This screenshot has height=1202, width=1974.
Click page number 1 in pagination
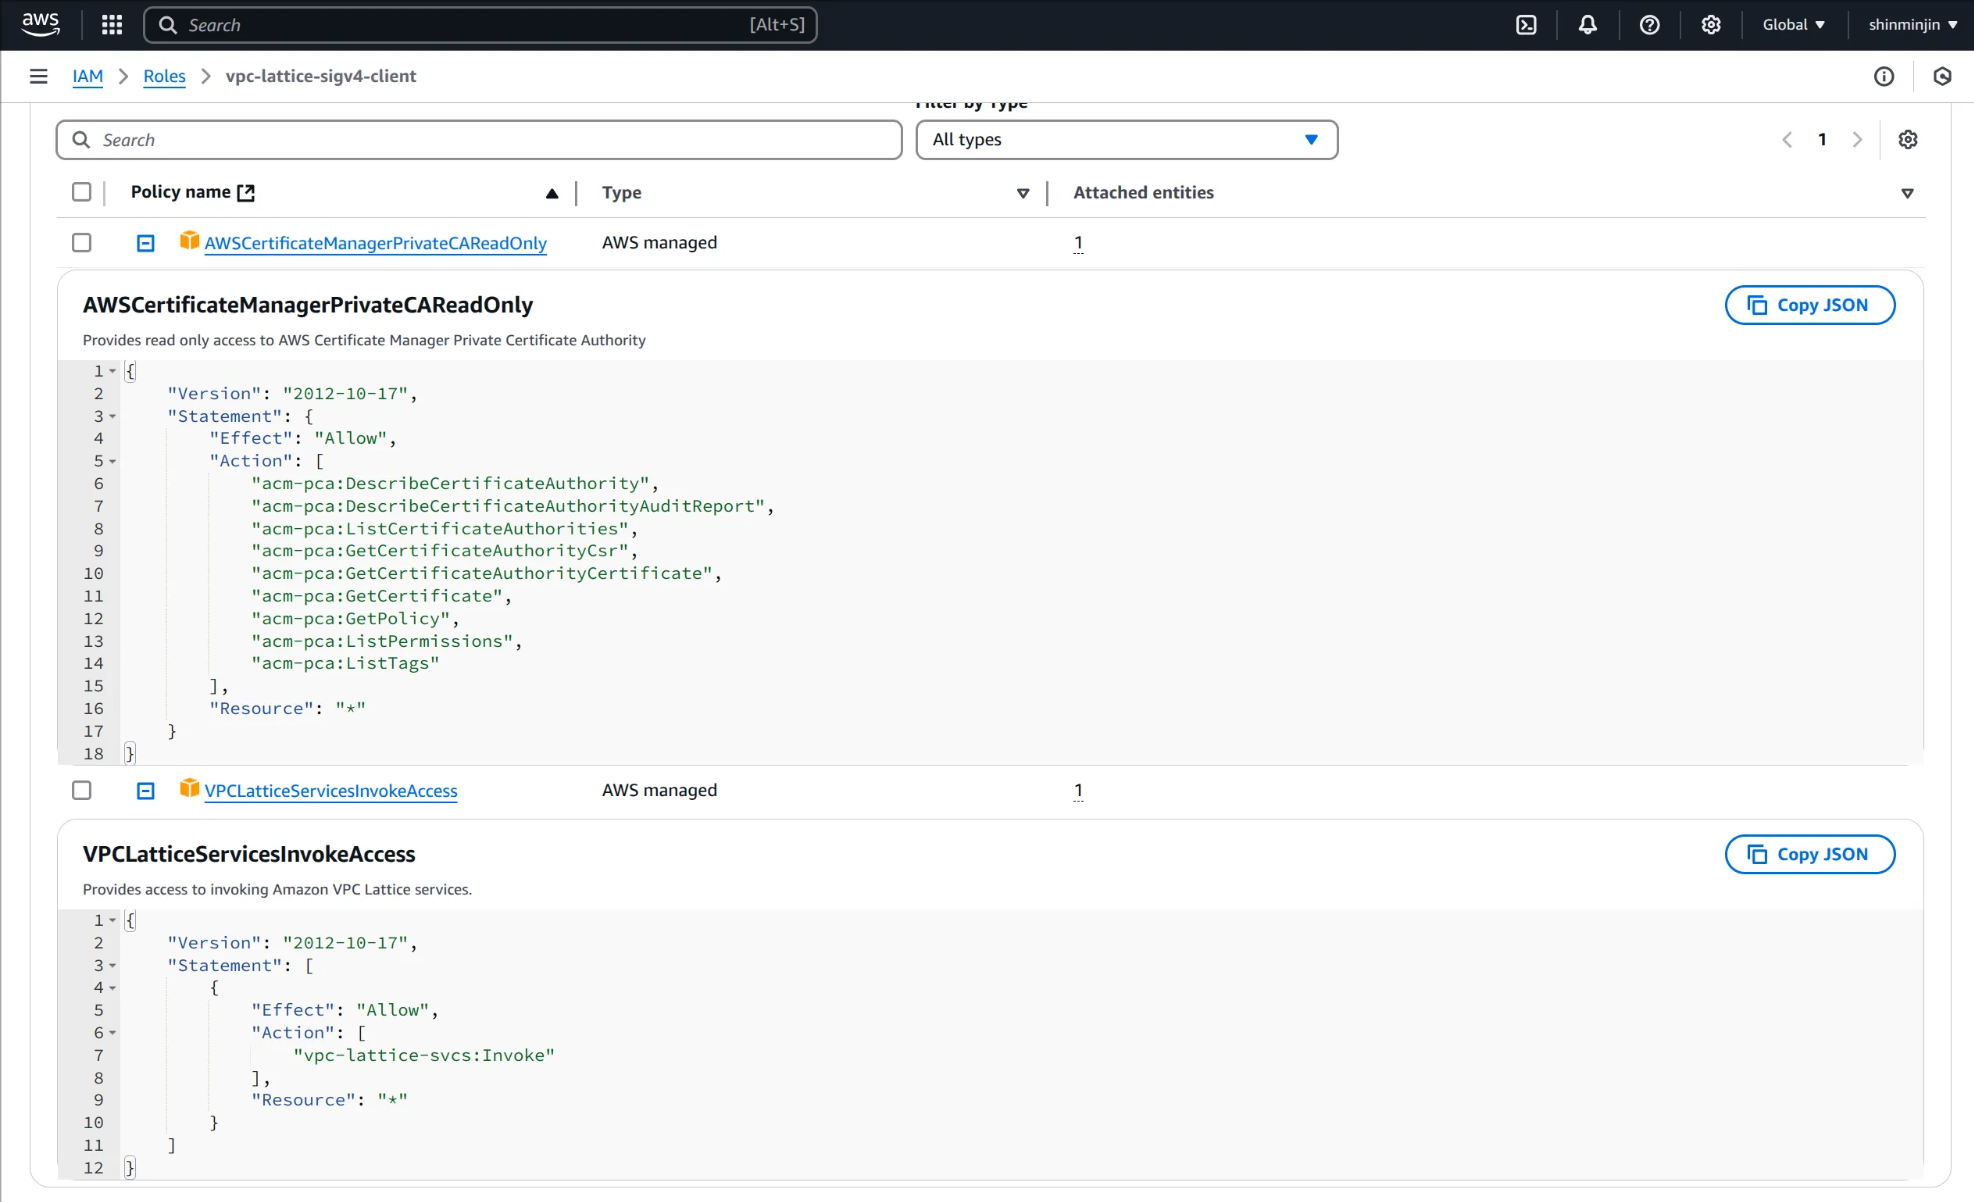pos(1822,140)
